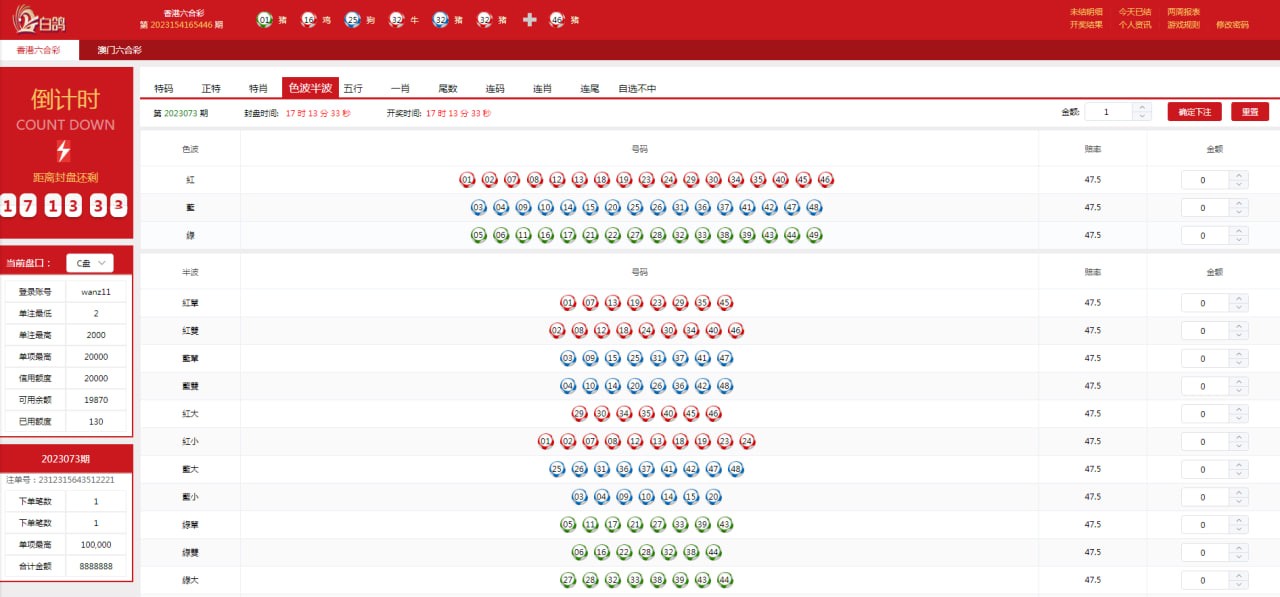The height and width of the screenshot is (597, 1280).
Task: Click the lightning bolt icon under COUNT DOWN
Action: tap(64, 151)
